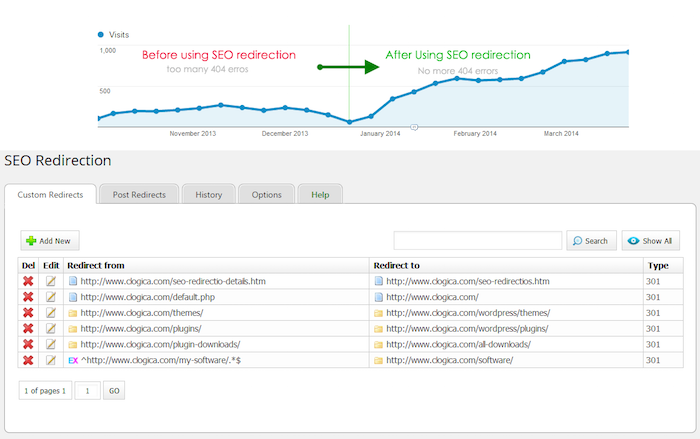Focus the page number input box
This screenshot has height=439, width=700.
tap(88, 391)
